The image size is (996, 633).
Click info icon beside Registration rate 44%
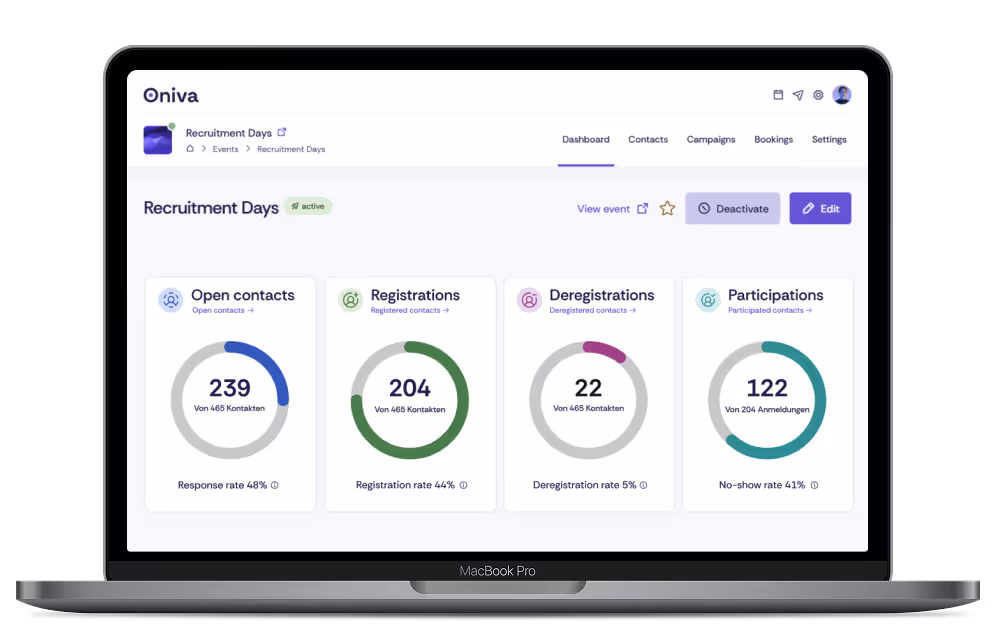[x=463, y=485]
